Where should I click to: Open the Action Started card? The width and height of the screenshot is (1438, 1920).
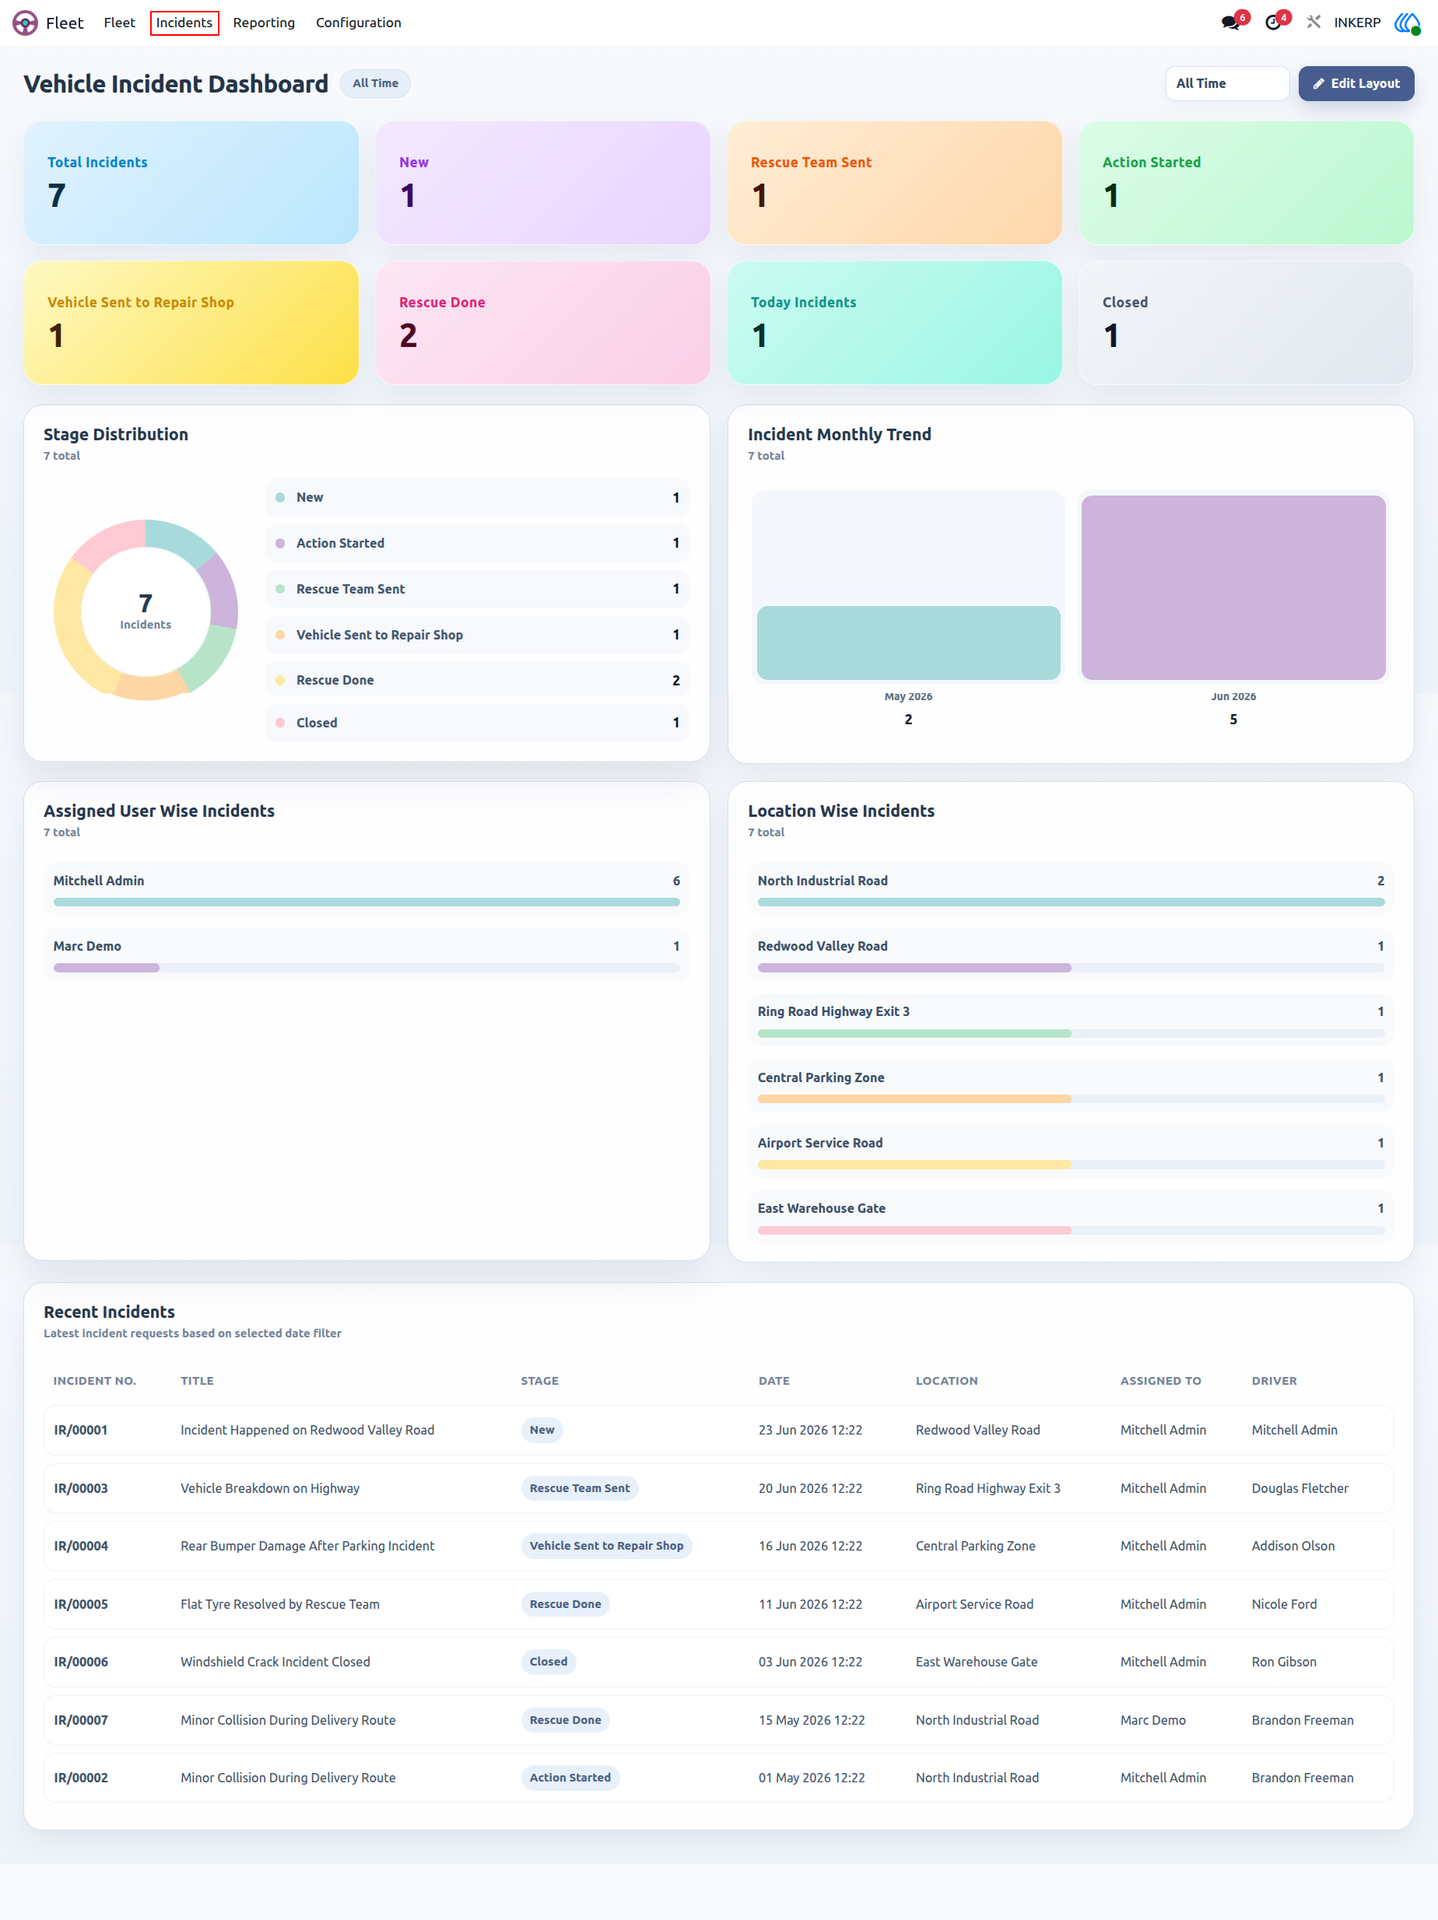[1246, 183]
